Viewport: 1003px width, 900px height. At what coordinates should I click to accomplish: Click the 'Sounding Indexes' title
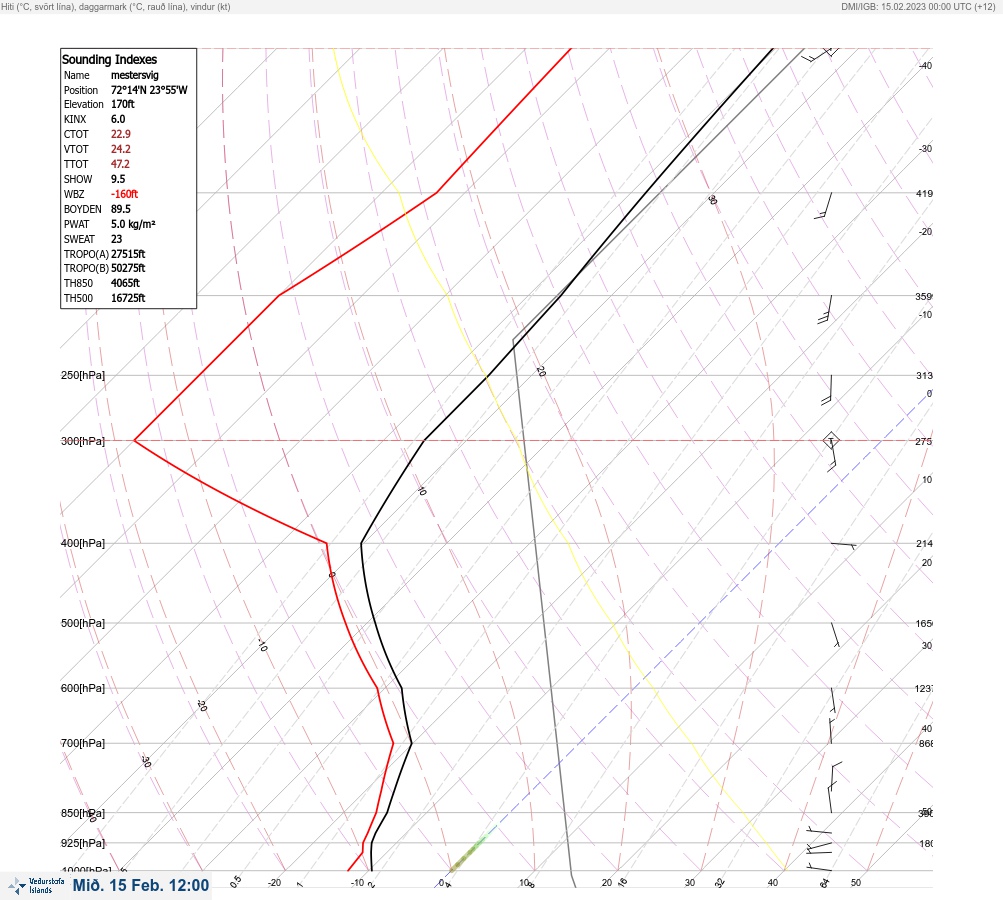tap(109, 59)
